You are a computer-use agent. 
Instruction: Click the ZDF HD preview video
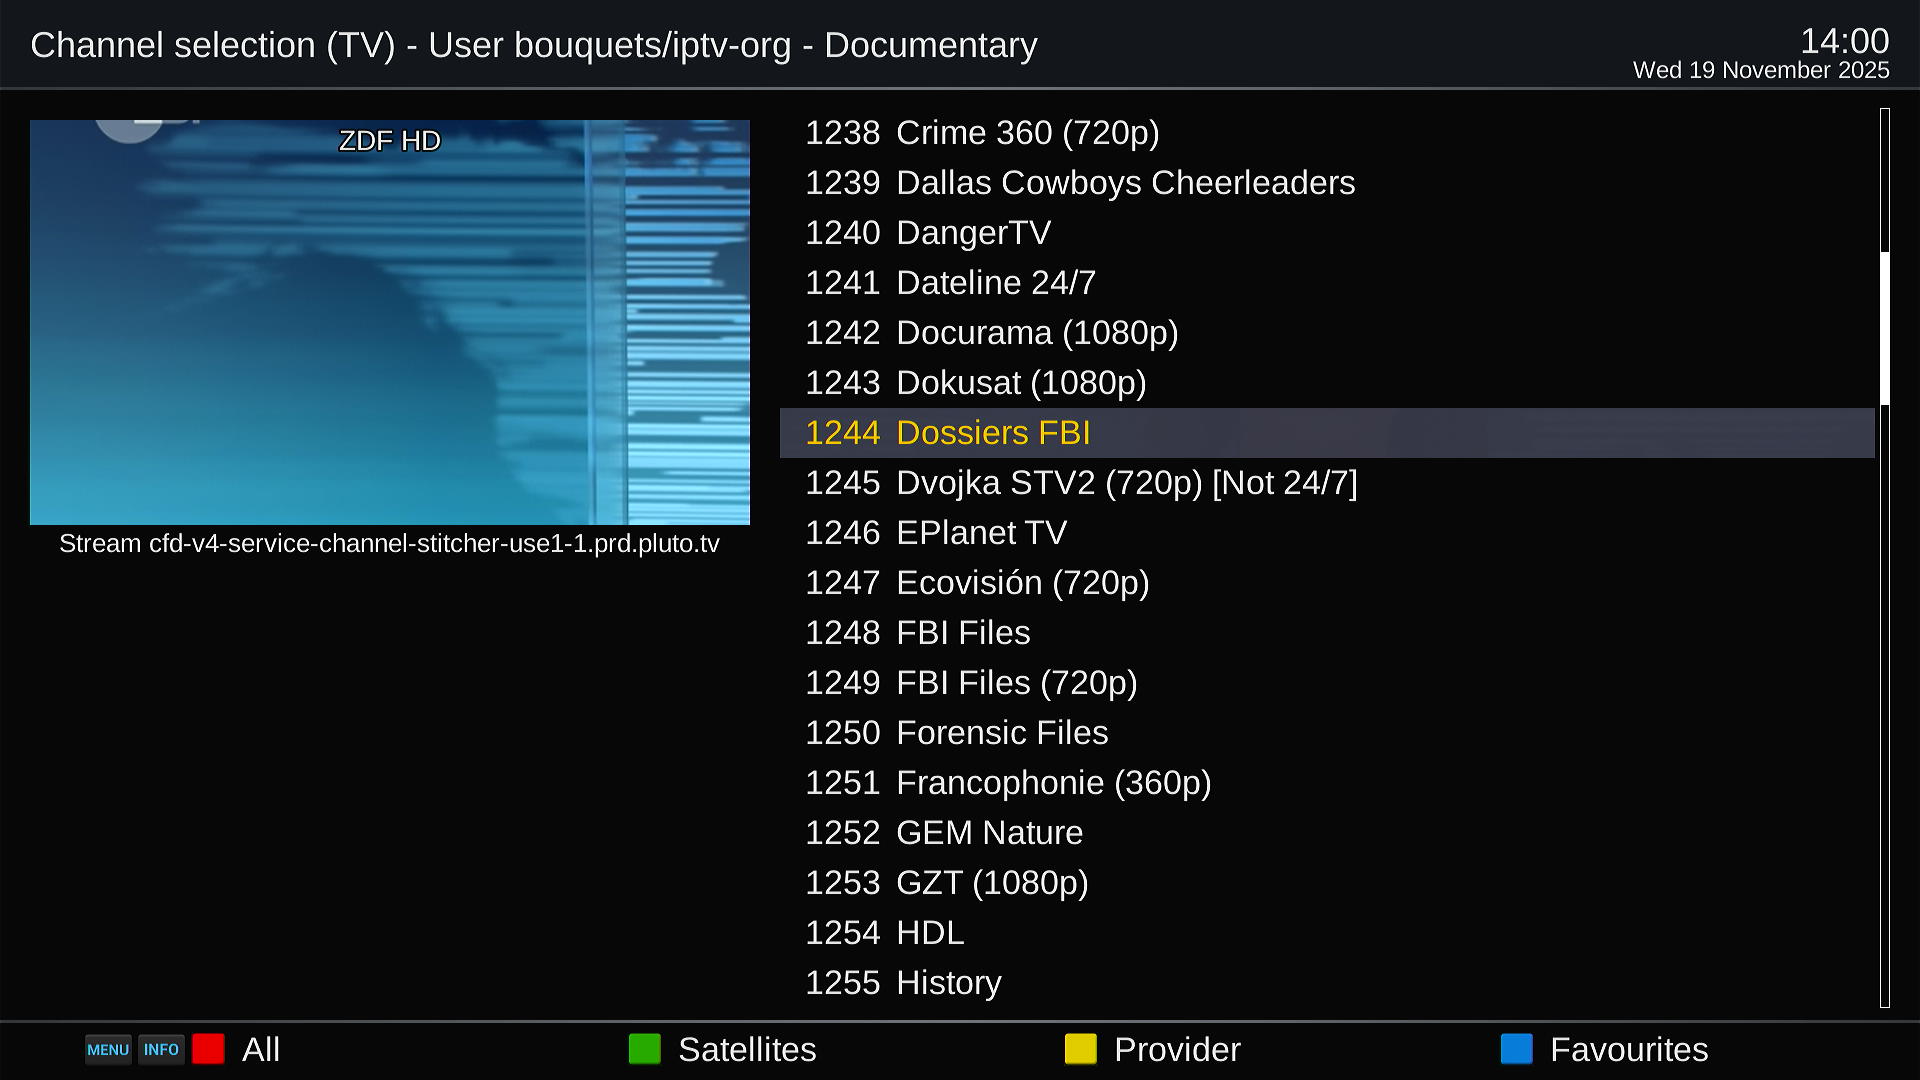[x=389, y=322]
